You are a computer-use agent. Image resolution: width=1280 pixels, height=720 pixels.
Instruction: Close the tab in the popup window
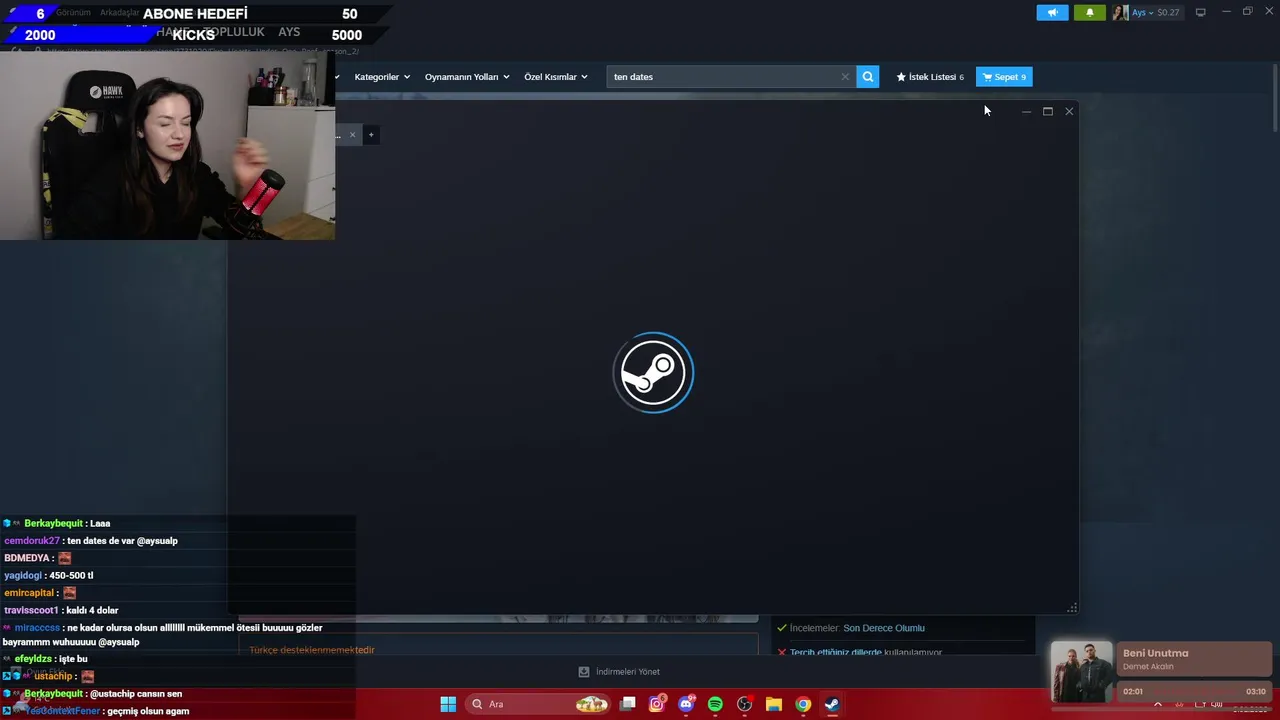pos(352,134)
